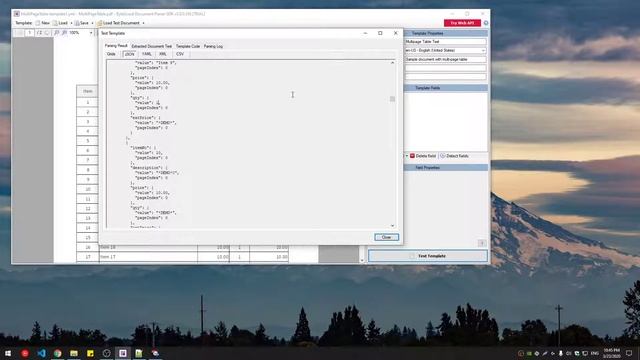Image resolution: width=640 pixels, height=360 pixels.
Task: Open the Load Test Document dropdown arrow
Action: [143, 23]
